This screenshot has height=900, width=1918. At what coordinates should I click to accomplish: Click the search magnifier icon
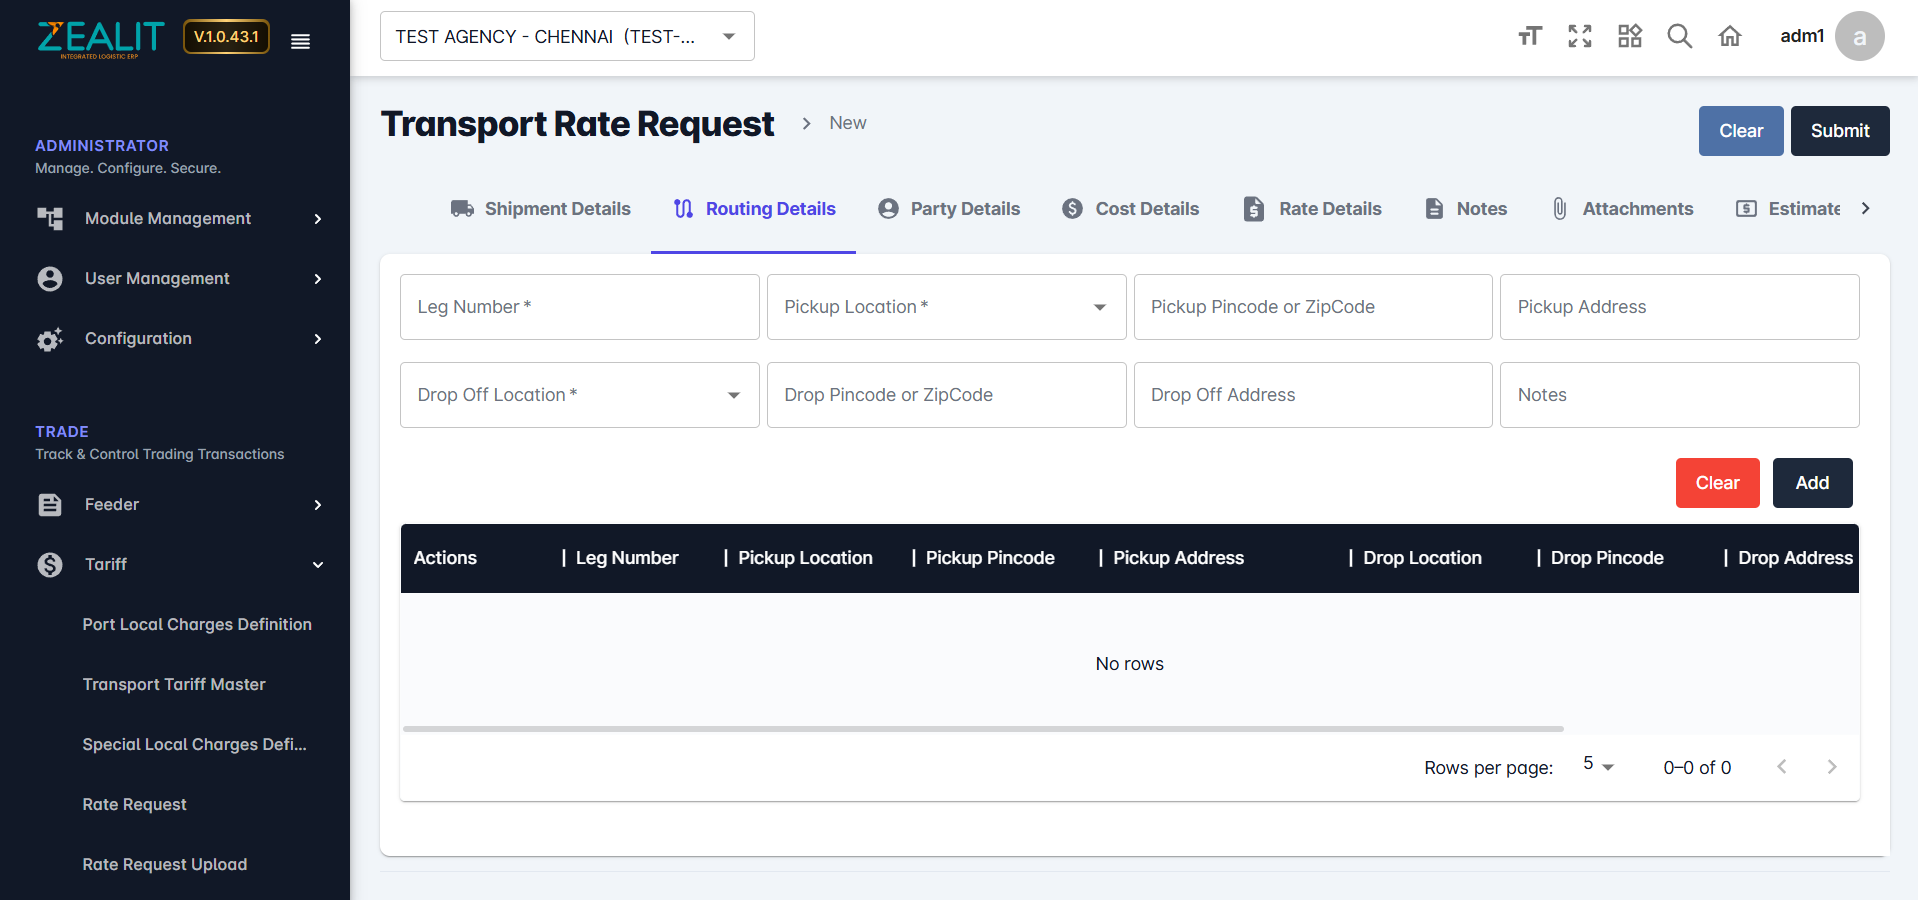tap(1679, 37)
